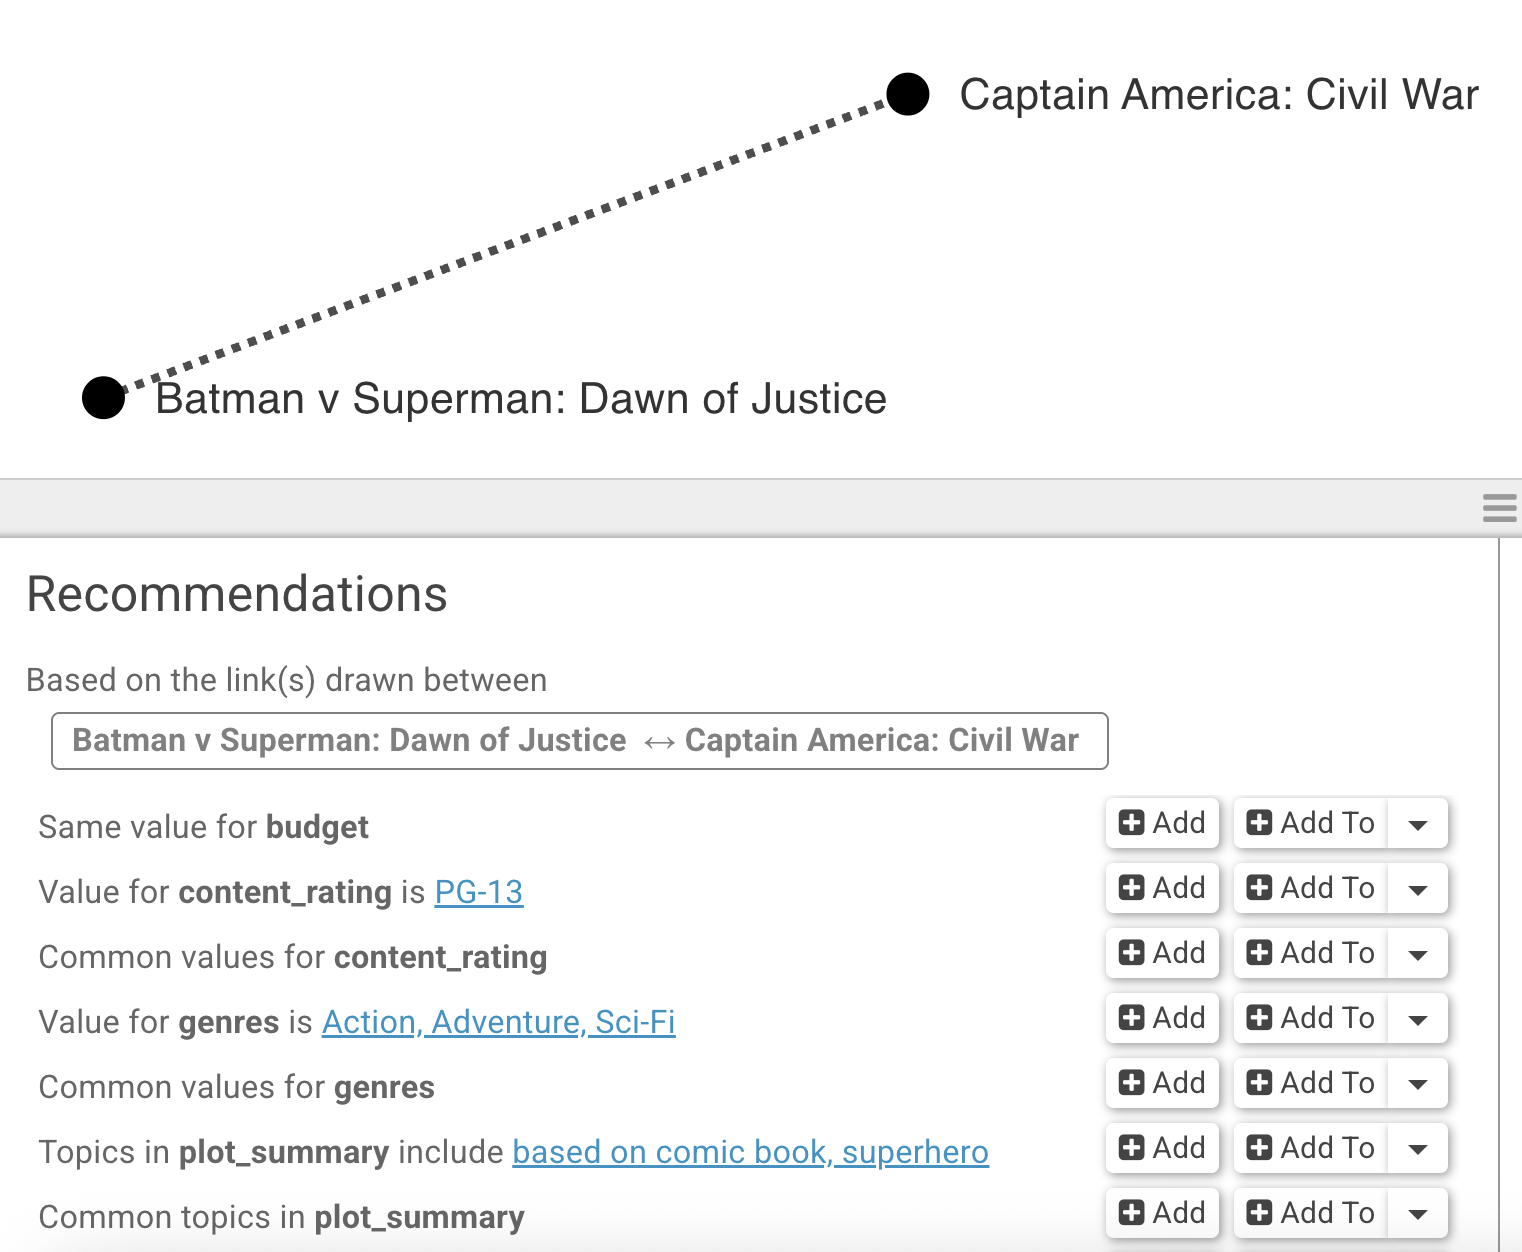This screenshot has width=1522, height=1252.
Task: Expand Add To dropdown for plot_summary topics row
Action: click(1417, 1149)
